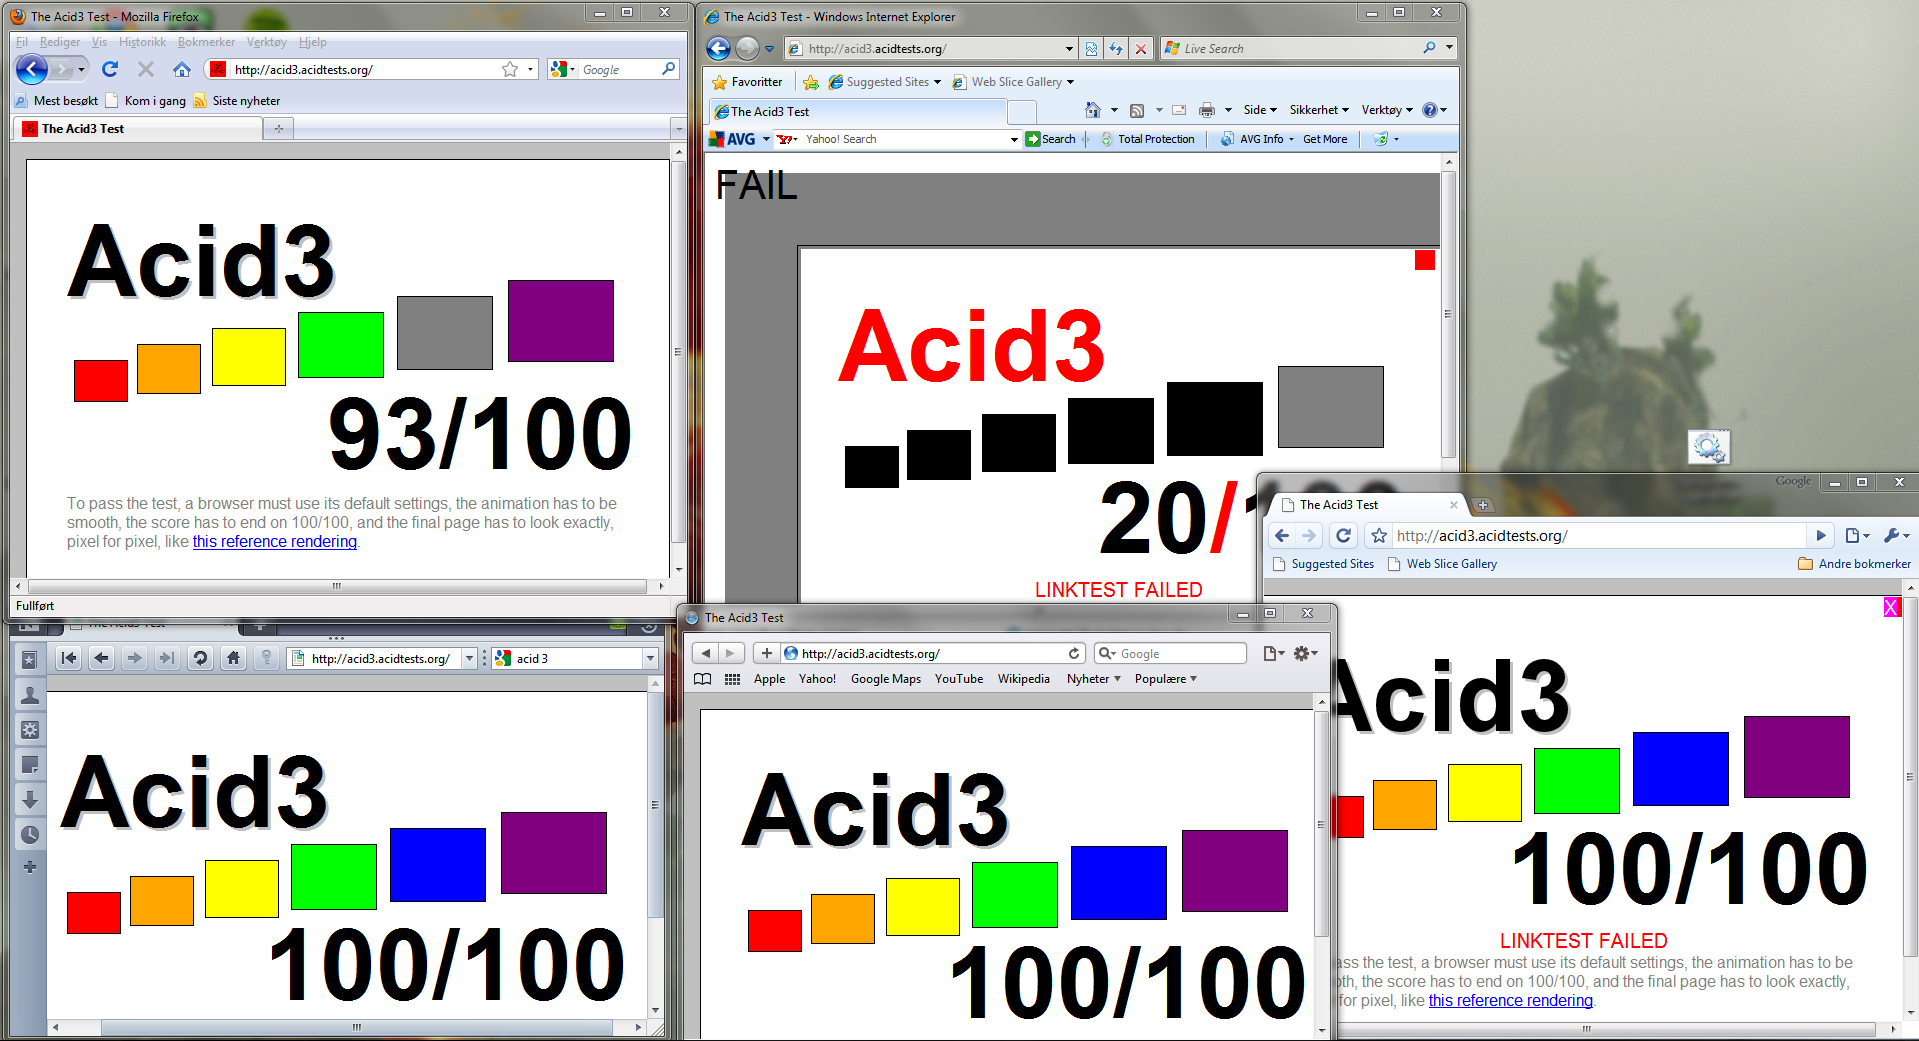This screenshot has width=1919, height=1041.
Task: Open Safari Nyheter bookmarks dropdown
Action: (1094, 679)
